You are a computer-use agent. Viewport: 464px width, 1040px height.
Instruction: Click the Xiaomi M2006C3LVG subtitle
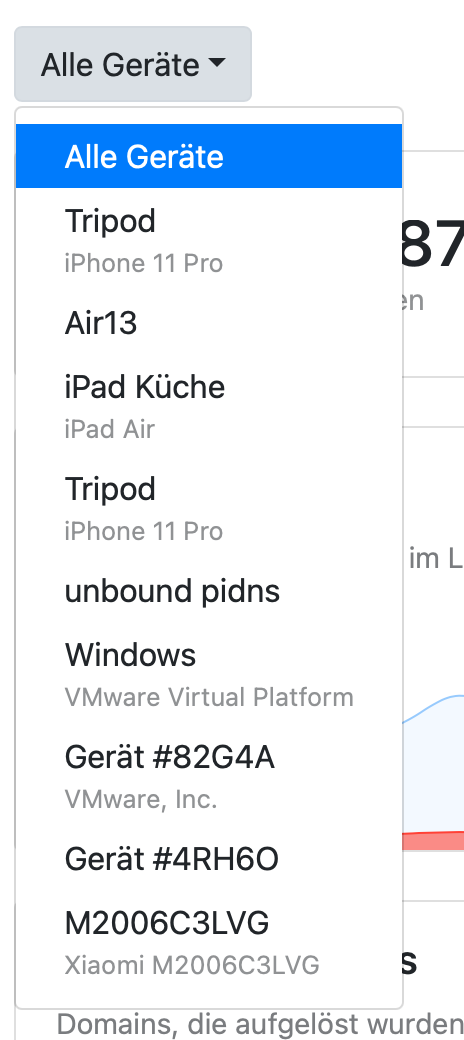(x=192, y=965)
